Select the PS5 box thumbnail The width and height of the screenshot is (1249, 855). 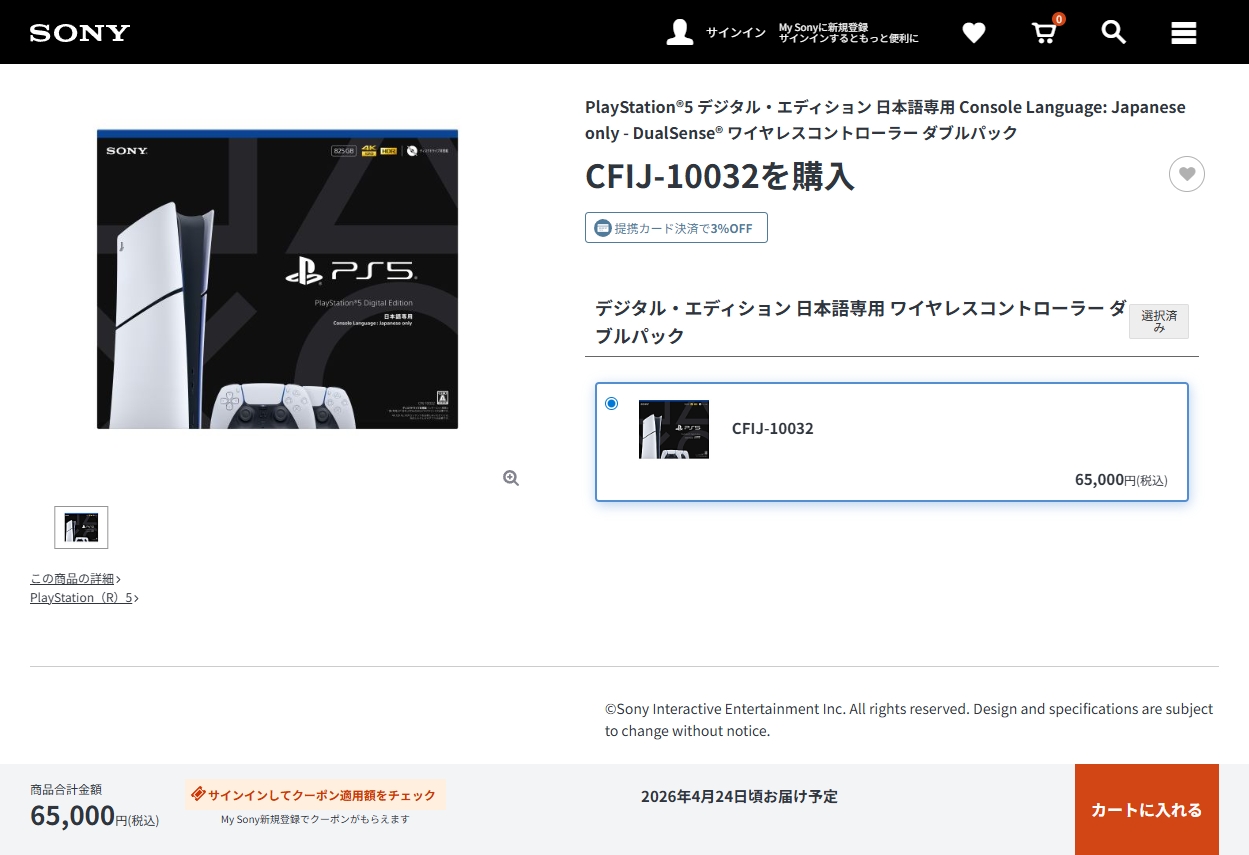click(x=81, y=527)
